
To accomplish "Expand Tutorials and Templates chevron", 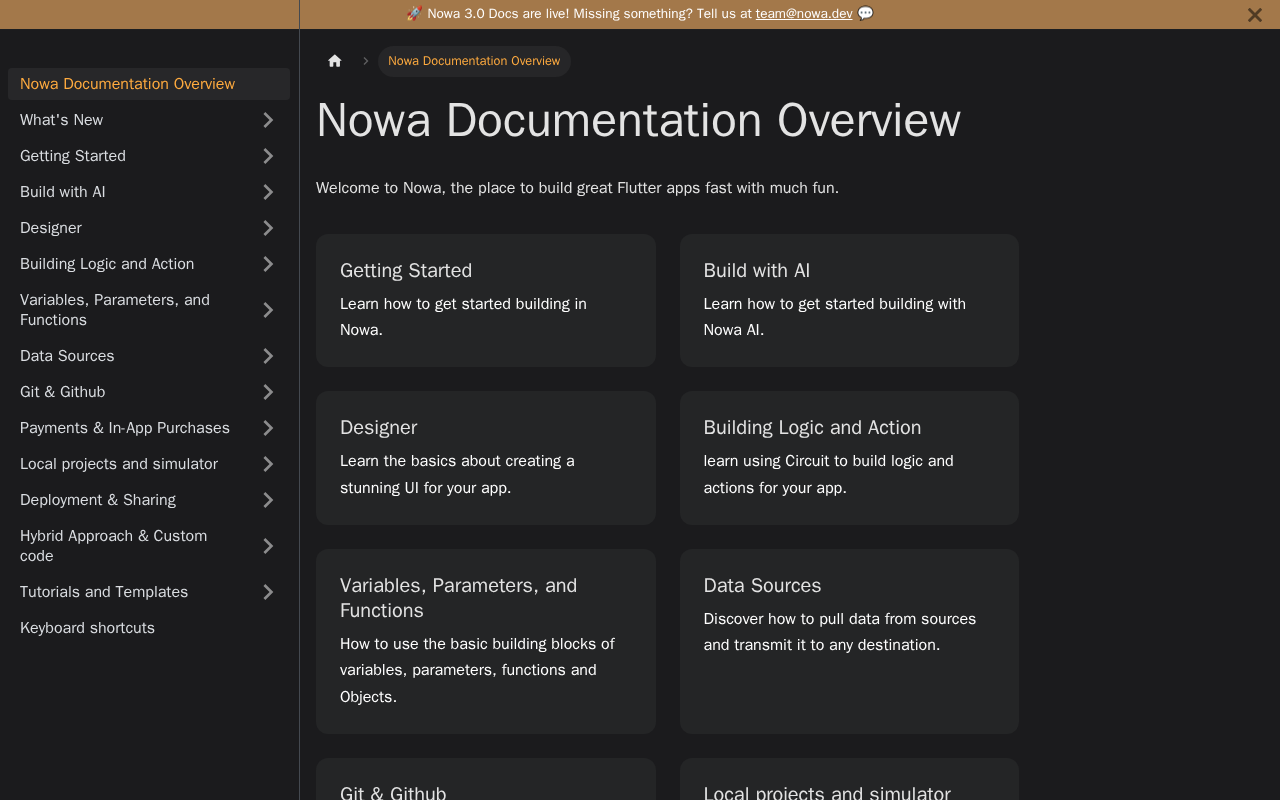I will pos(268,592).
